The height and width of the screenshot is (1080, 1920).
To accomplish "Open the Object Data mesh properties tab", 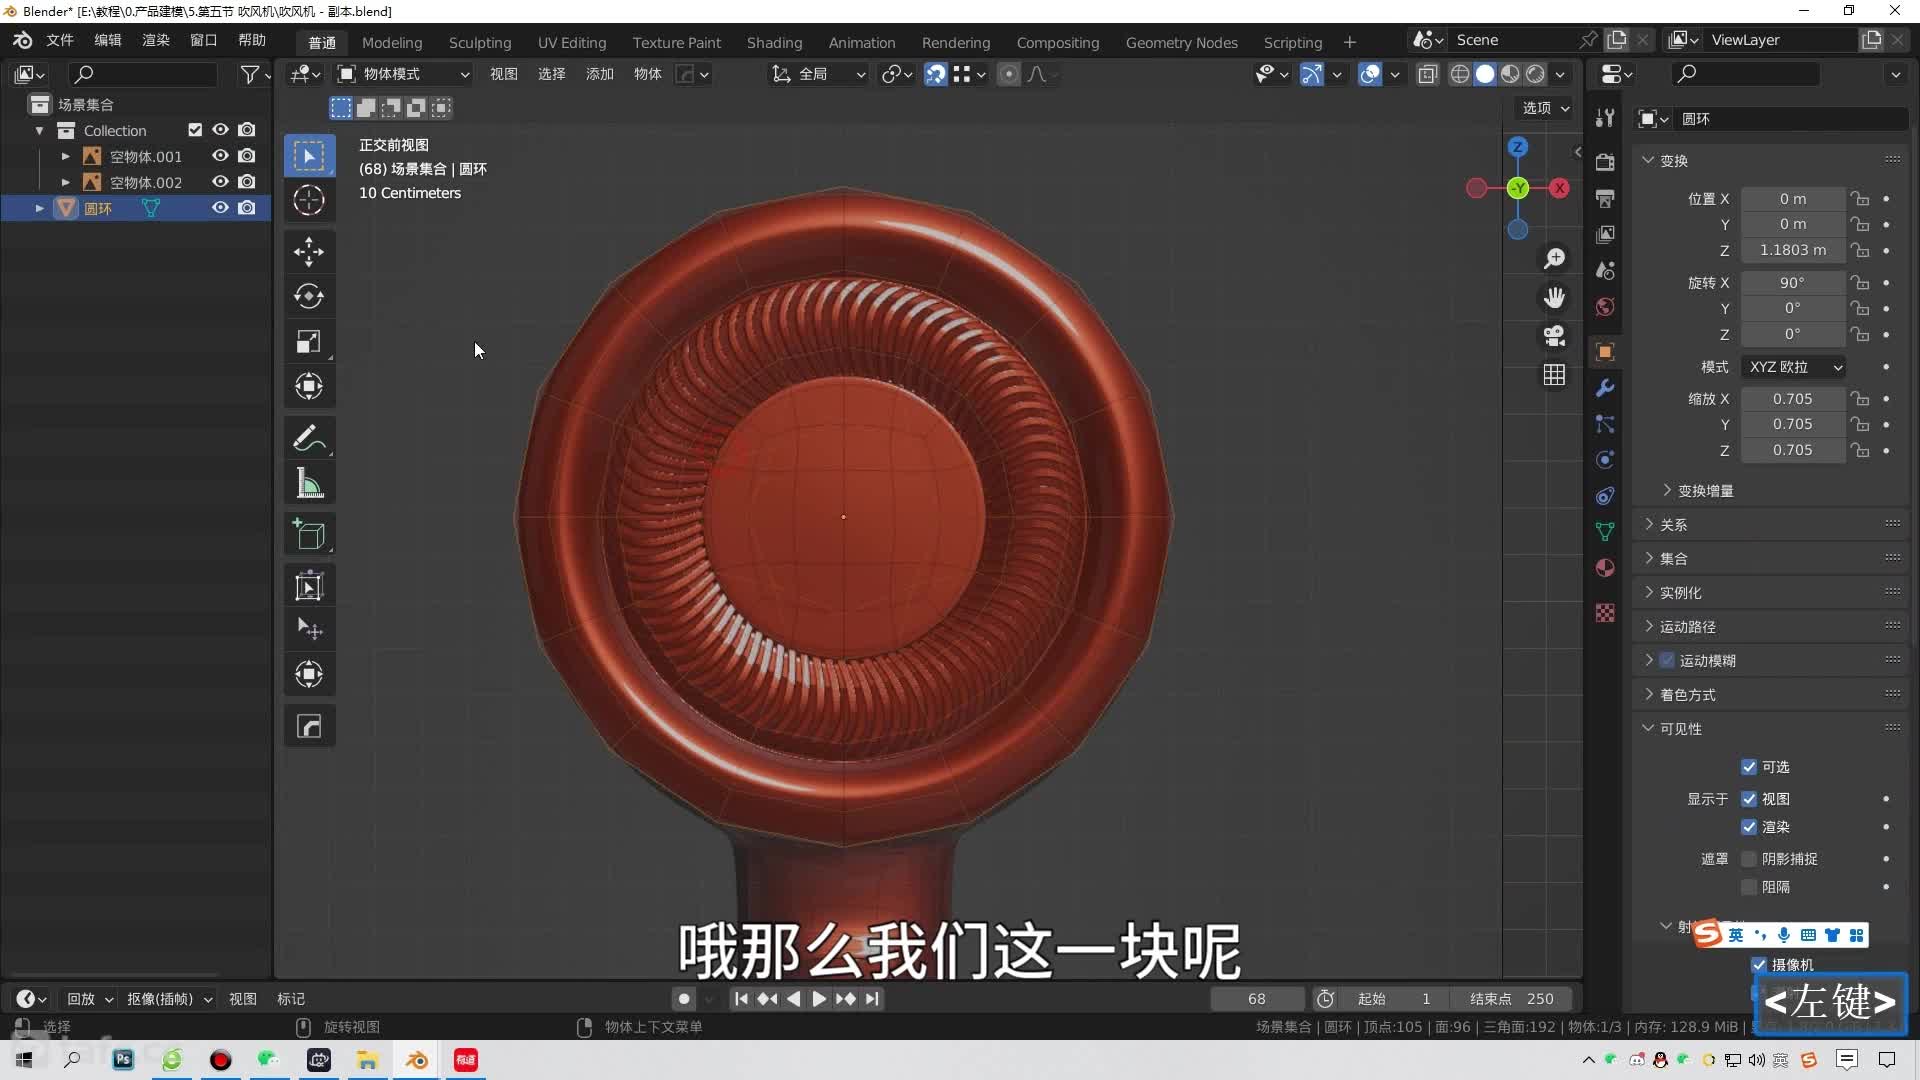I will (x=1605, y=532).
